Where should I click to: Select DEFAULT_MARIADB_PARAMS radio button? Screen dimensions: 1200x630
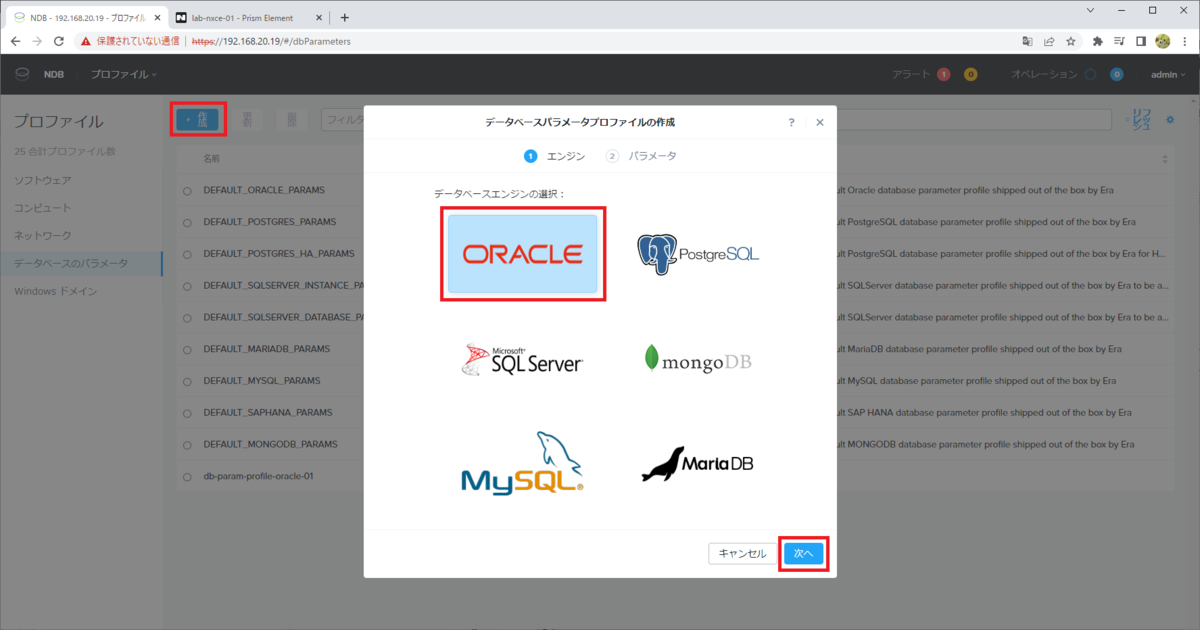click(x=187, y=349)
